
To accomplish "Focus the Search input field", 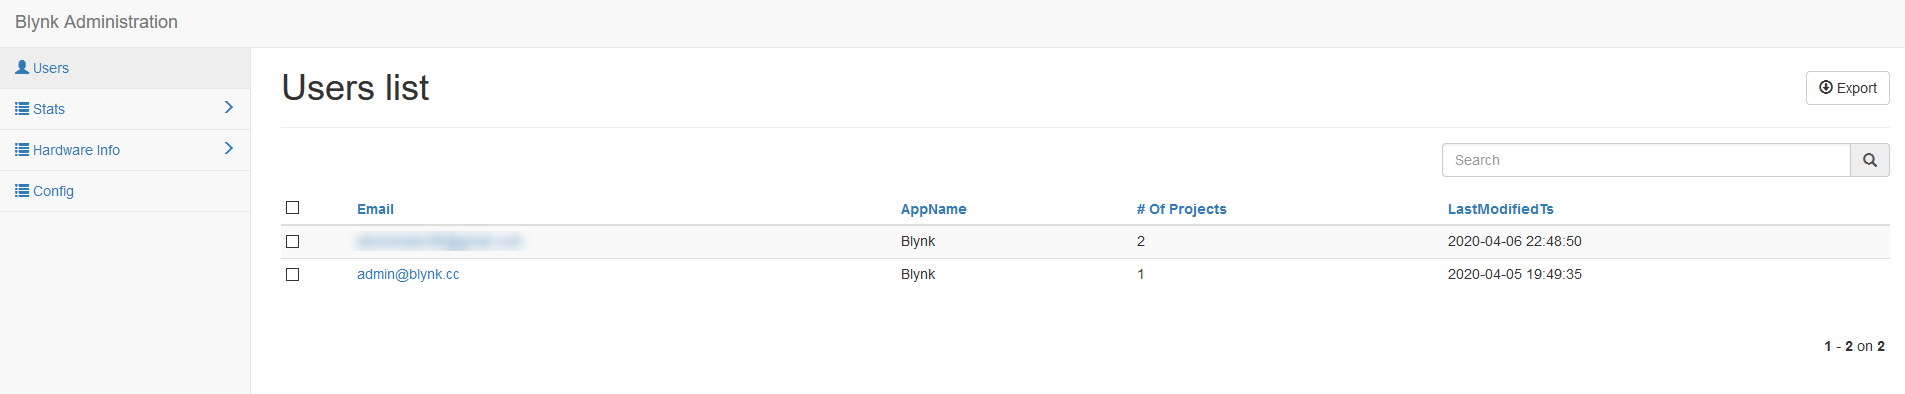I will (x=1646, y=160).
